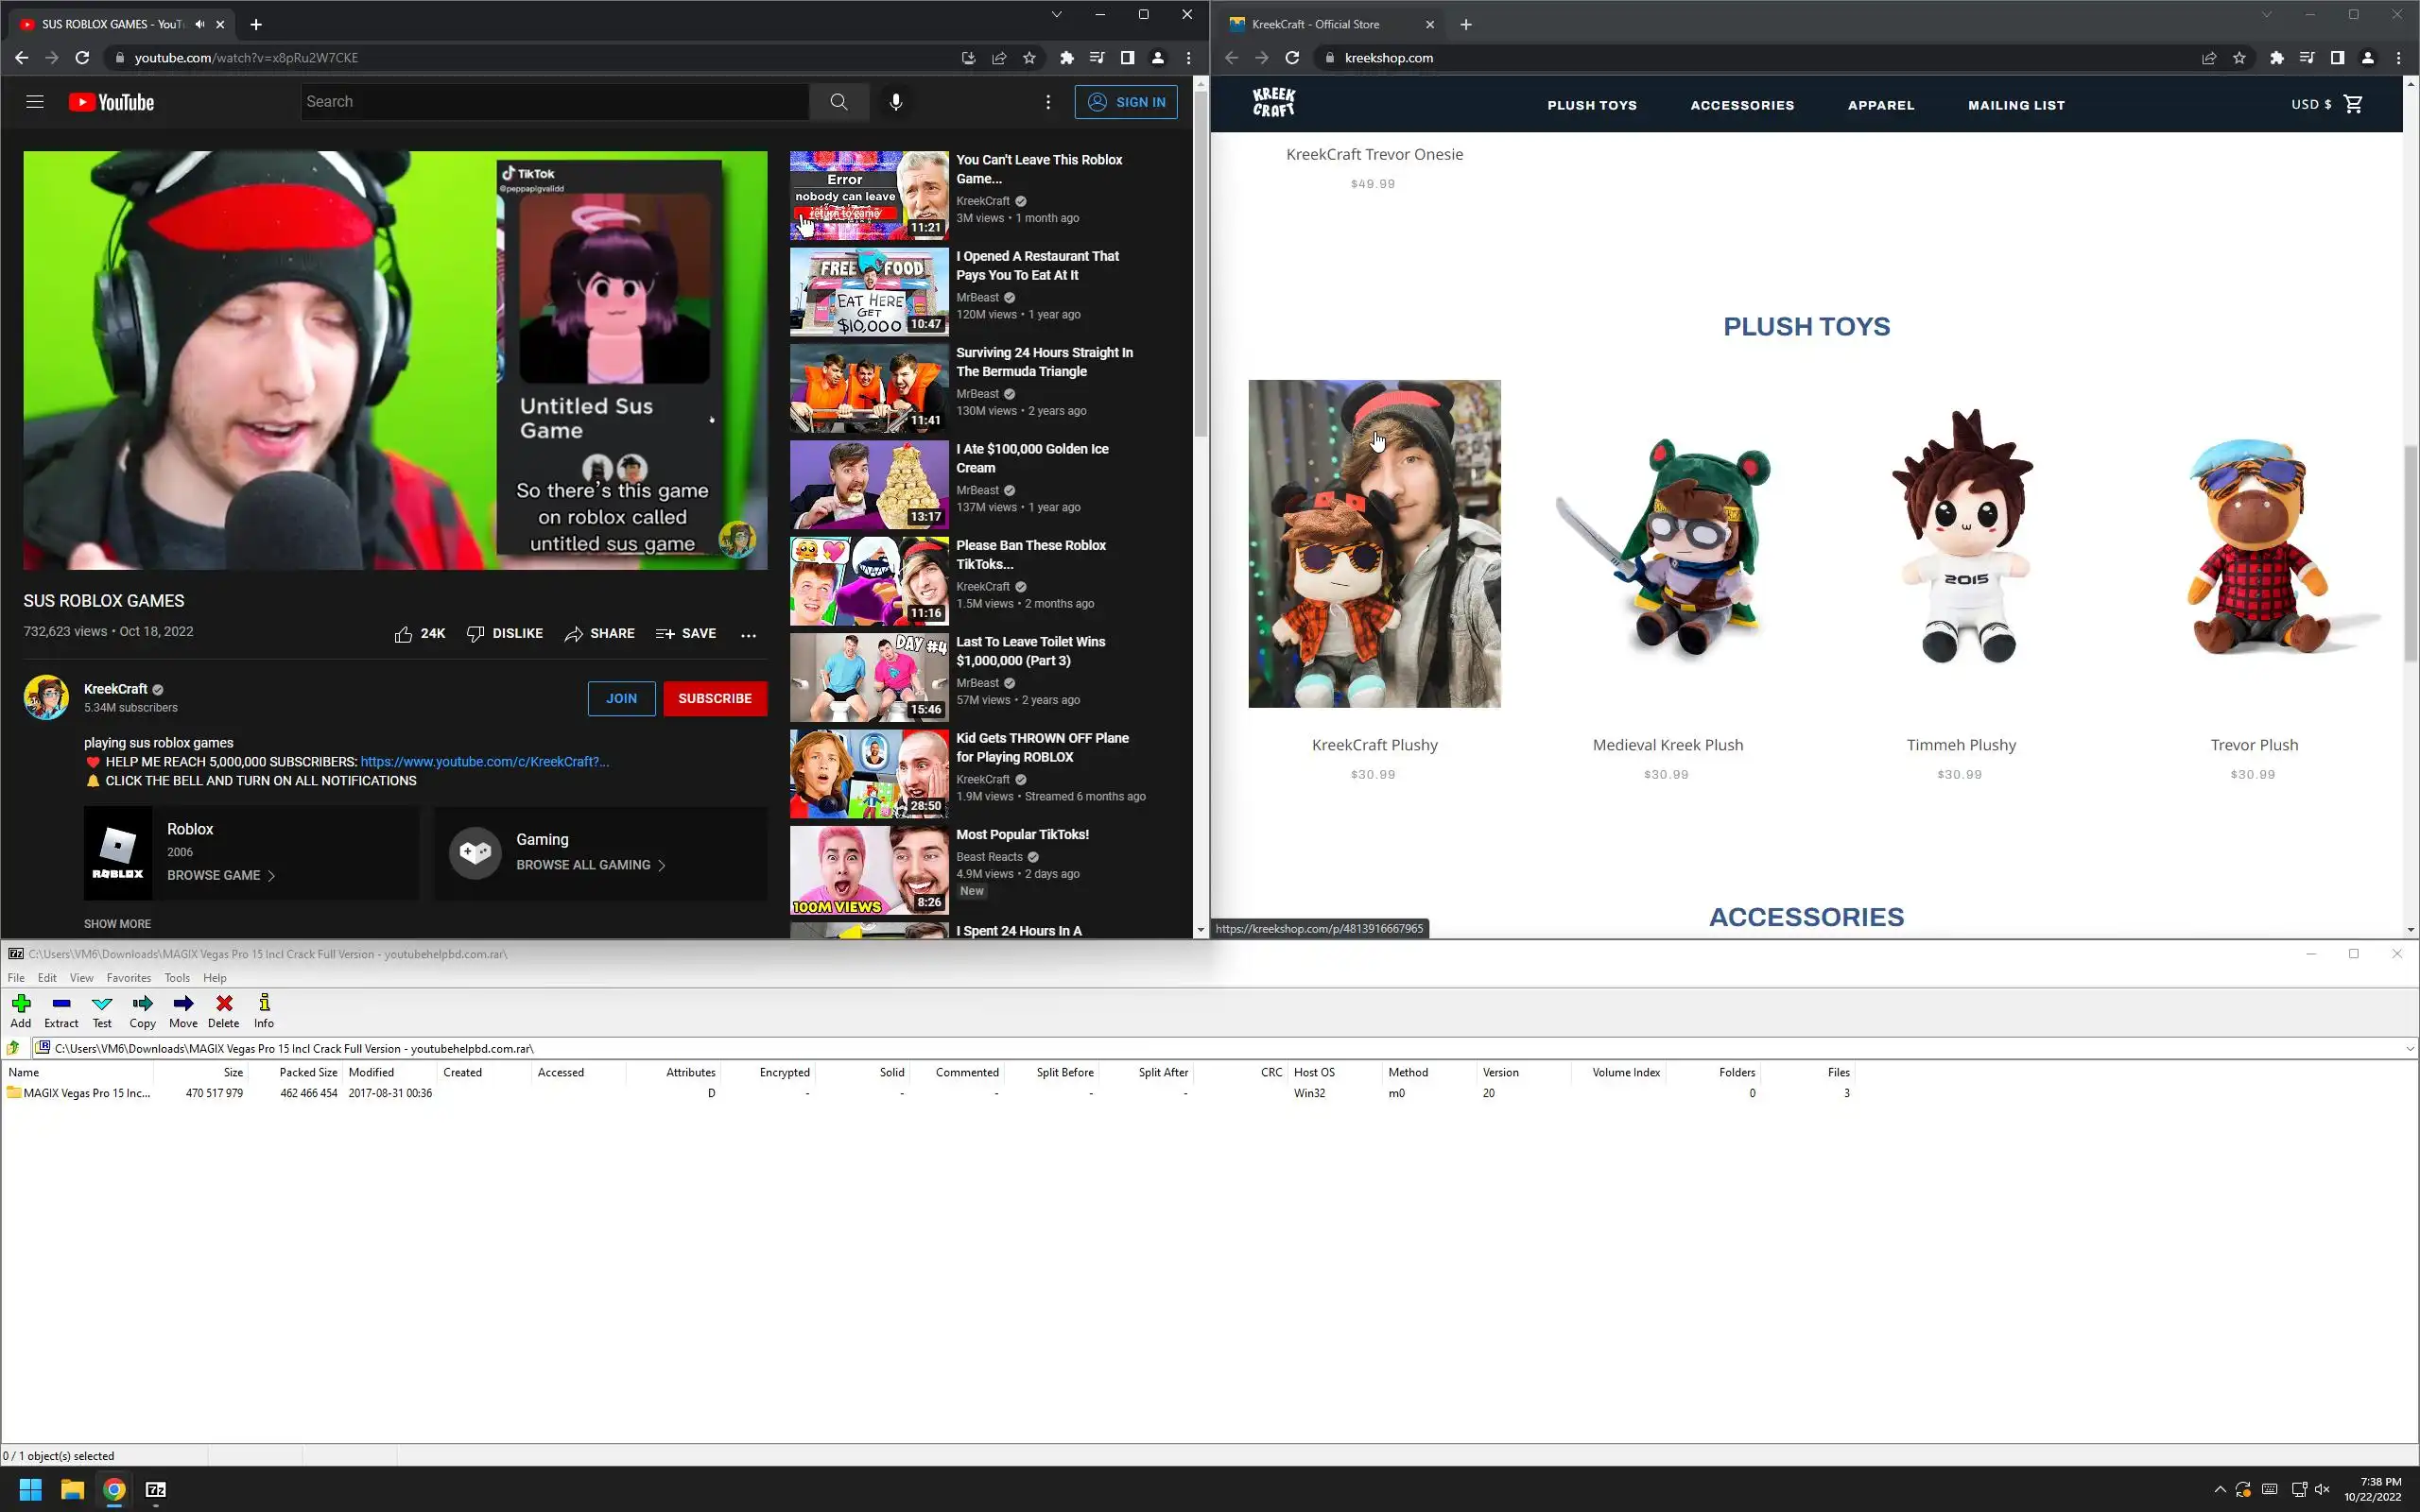
Task: Open the YouTube hamburger guide menu
Action: (x=35, y=102)
